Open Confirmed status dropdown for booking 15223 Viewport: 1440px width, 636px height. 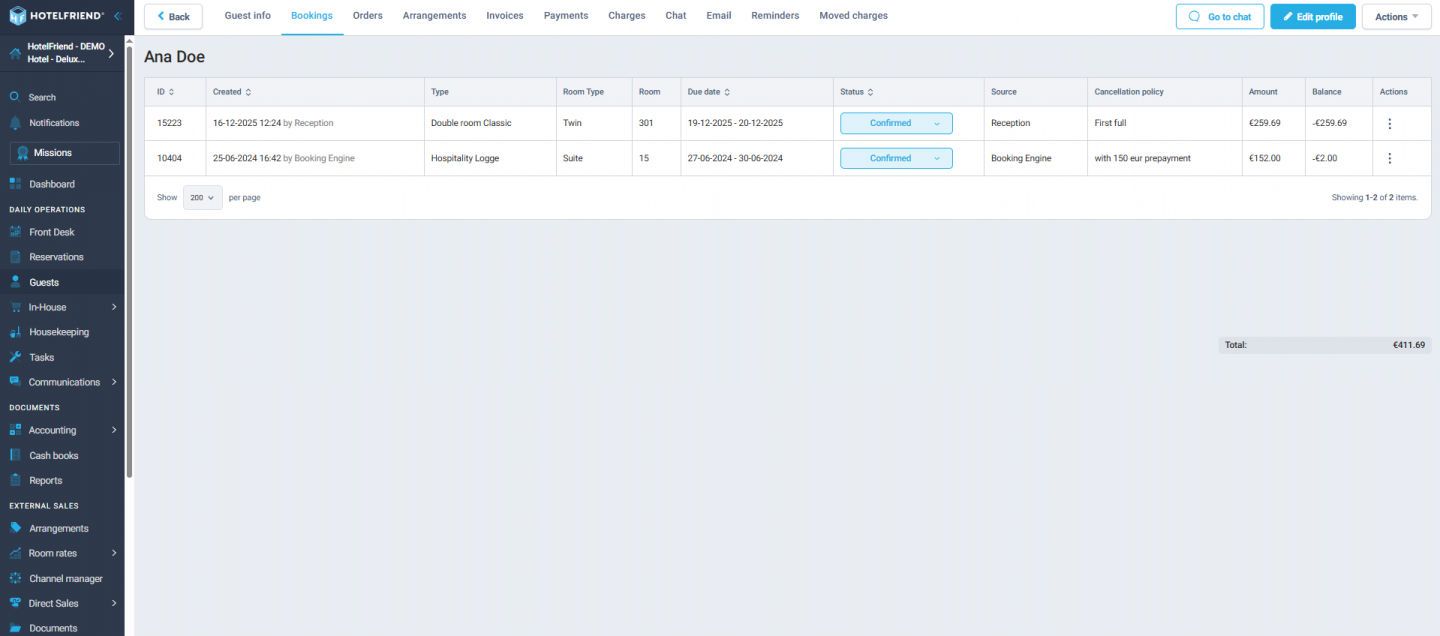click(x=896, y=123)
